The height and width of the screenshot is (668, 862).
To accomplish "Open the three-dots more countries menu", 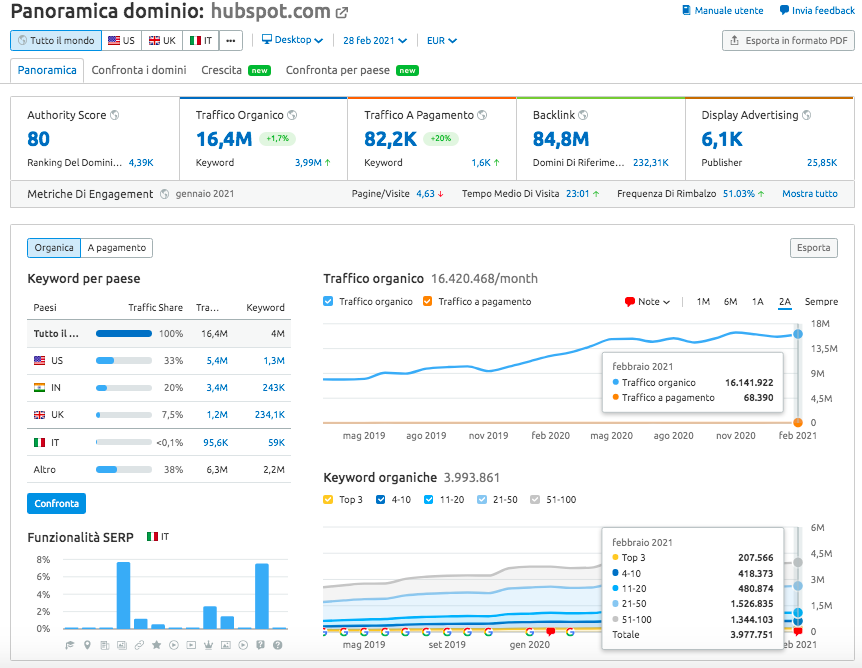I will 230,41.
